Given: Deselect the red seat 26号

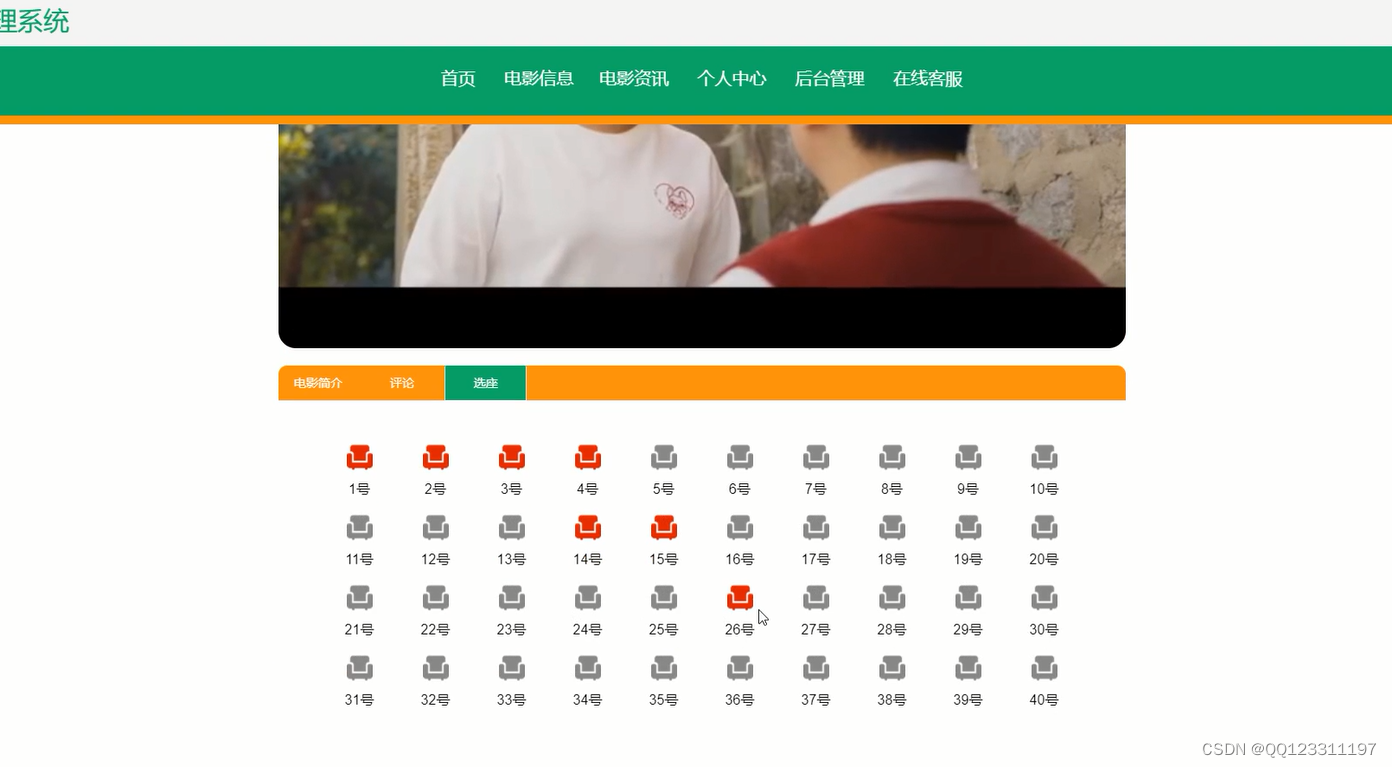Looking at the screenshot, I should [740, 597].
